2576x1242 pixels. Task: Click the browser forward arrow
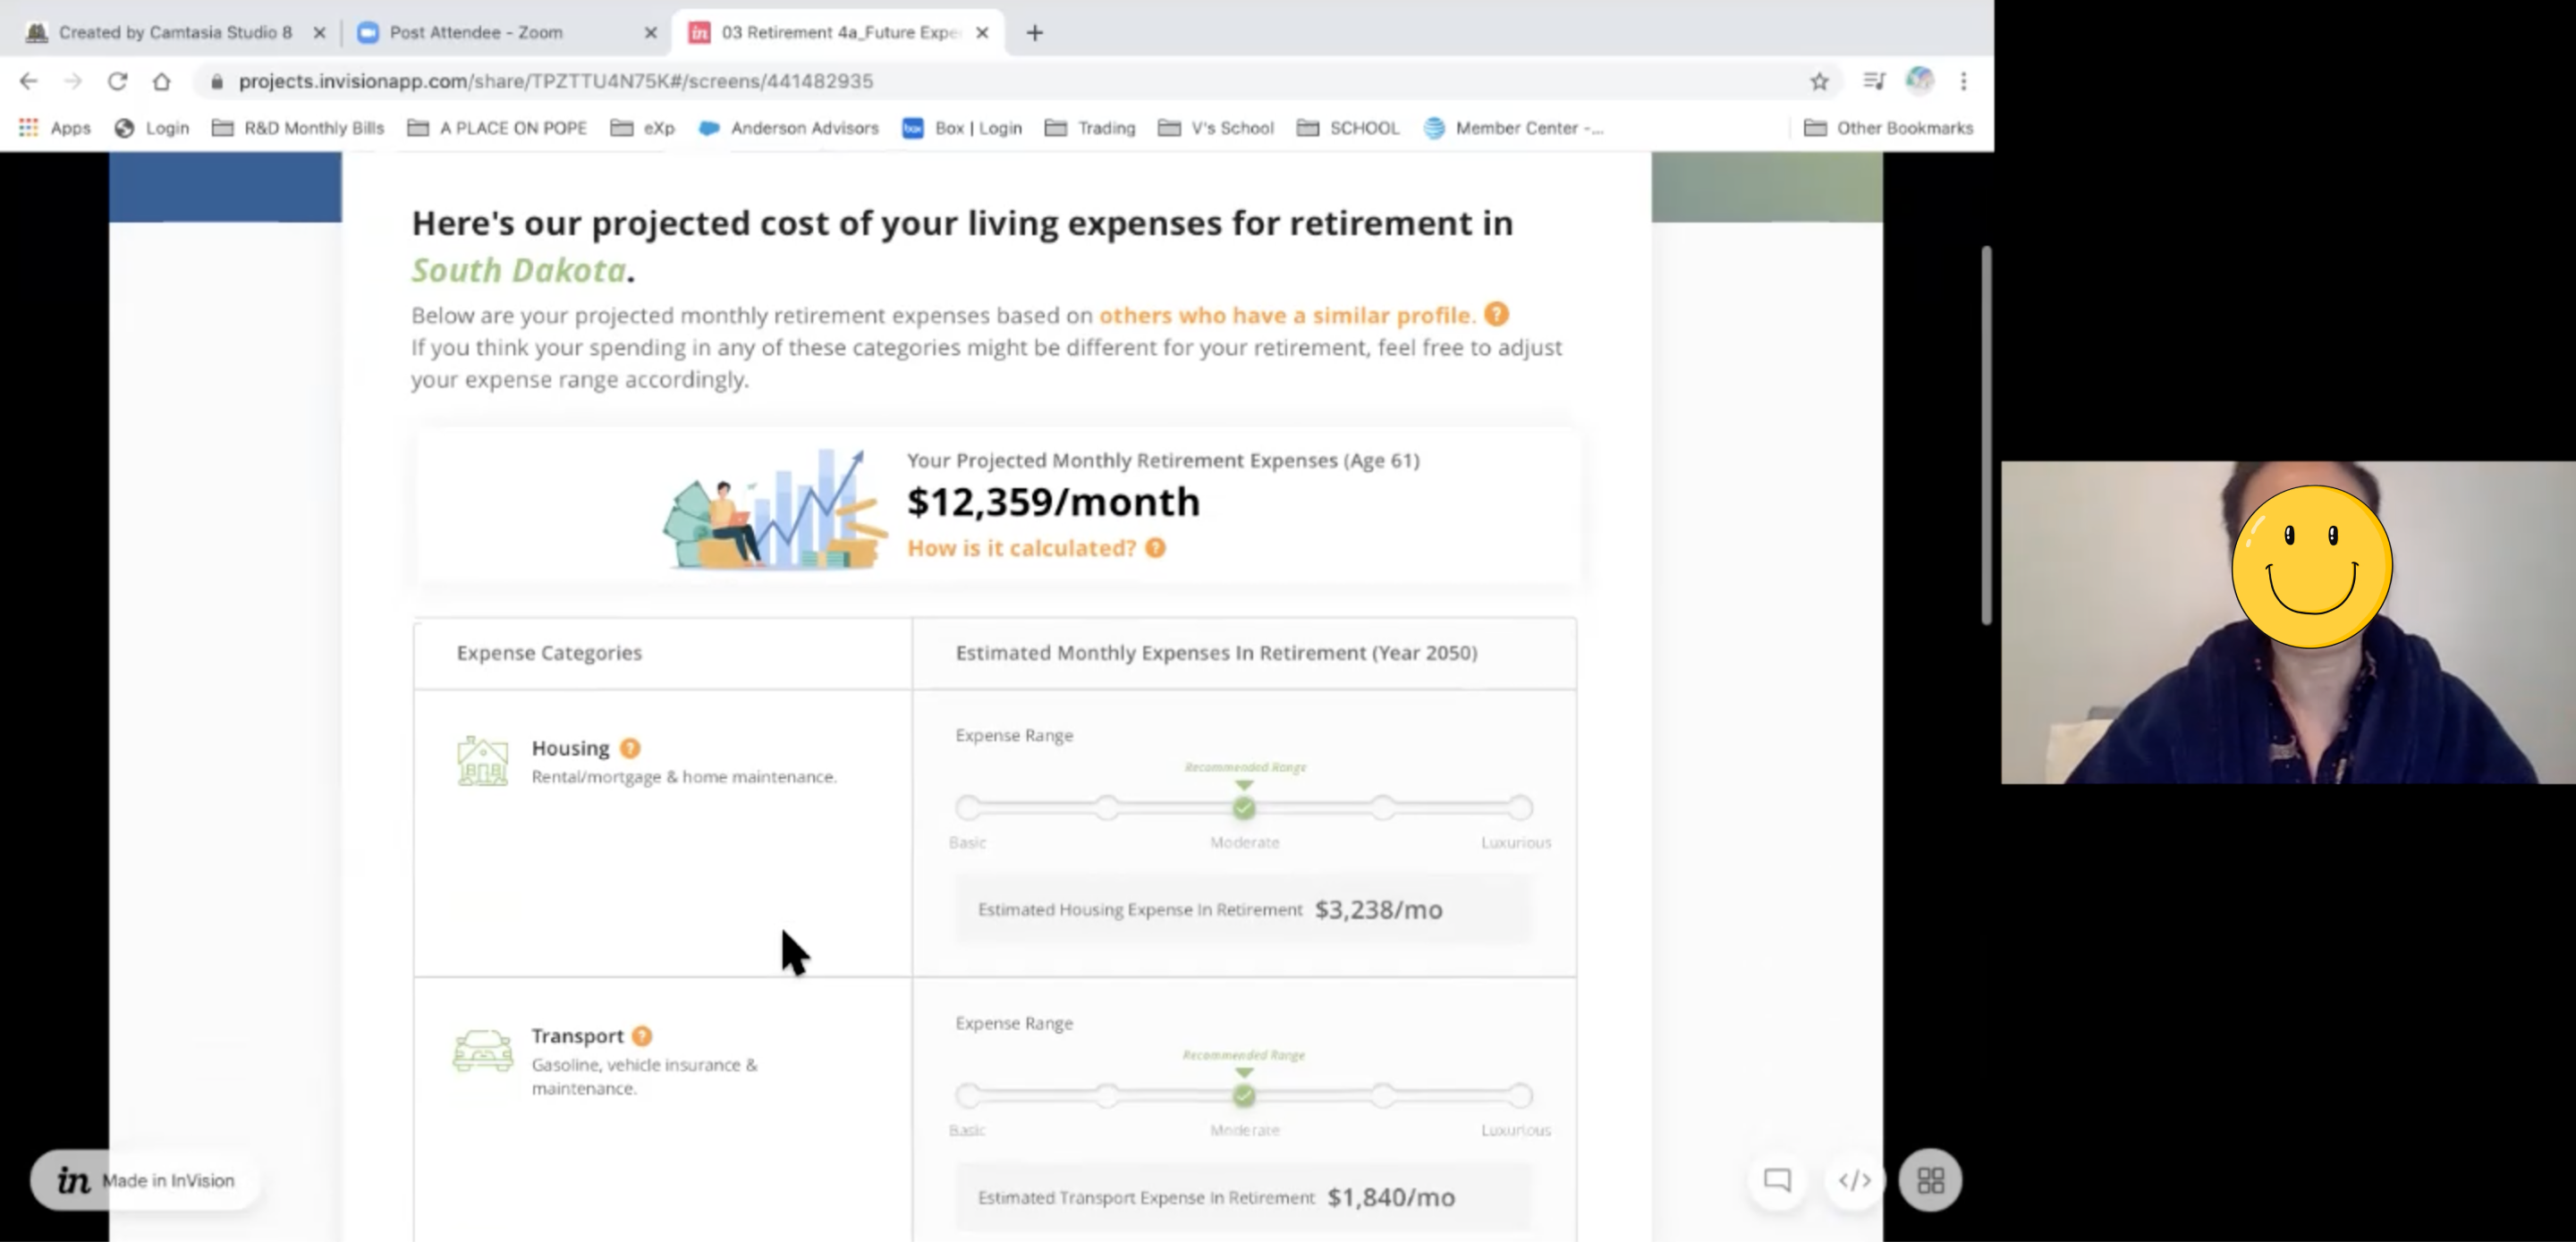point(73,81)
